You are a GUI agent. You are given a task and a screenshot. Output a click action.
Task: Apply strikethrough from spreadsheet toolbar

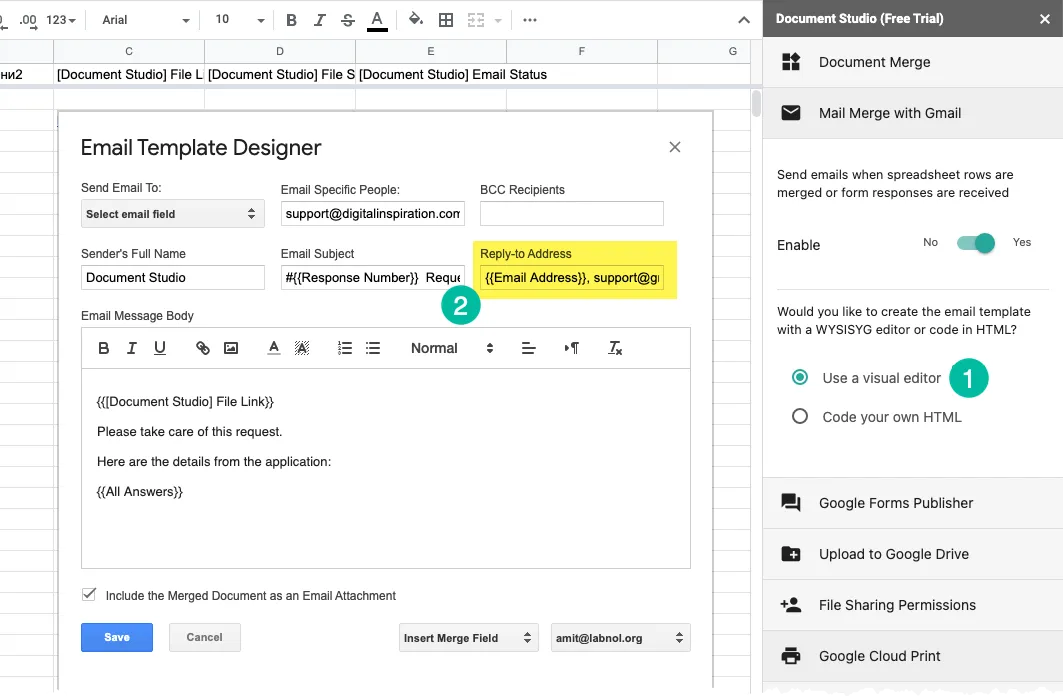tap(347, 20)
